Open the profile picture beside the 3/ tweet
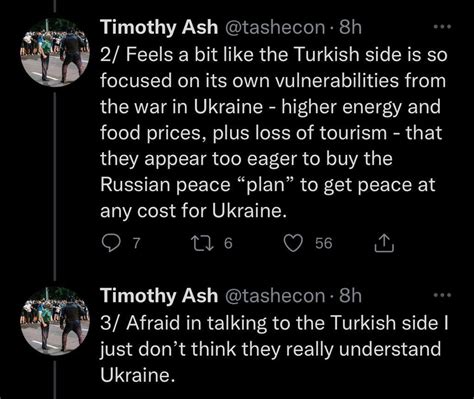The height and width of the screenshot is (399, 474). click(x=54, y=321)
